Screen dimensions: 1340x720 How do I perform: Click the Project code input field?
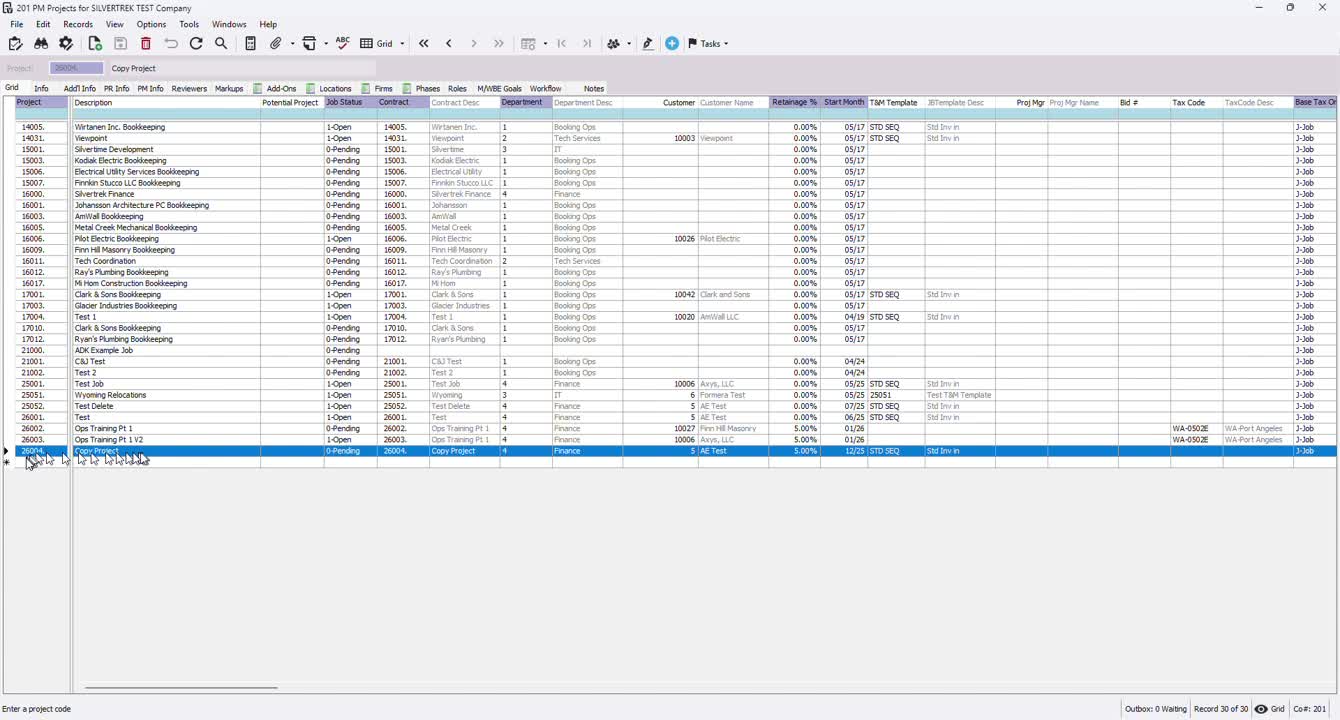tap(77, 68)
